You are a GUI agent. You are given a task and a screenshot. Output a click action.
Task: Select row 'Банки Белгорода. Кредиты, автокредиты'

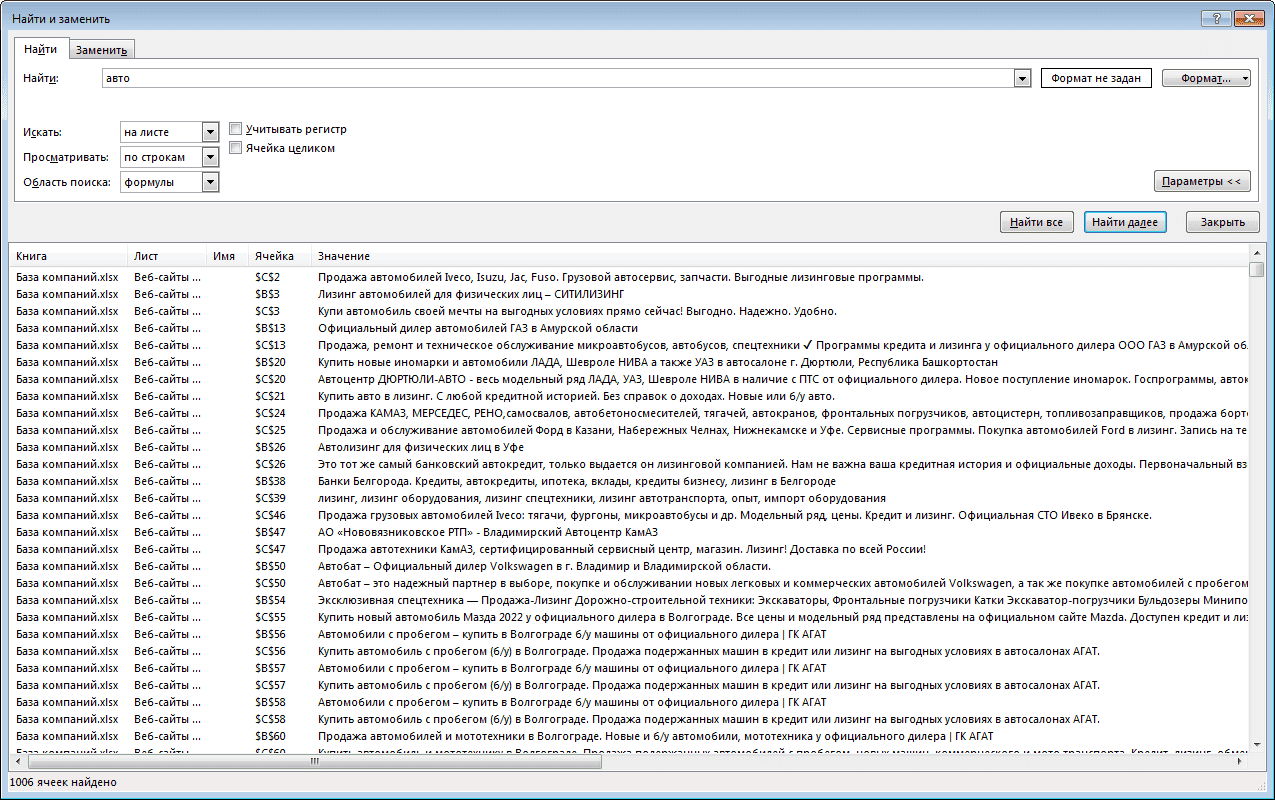[629, 481]
